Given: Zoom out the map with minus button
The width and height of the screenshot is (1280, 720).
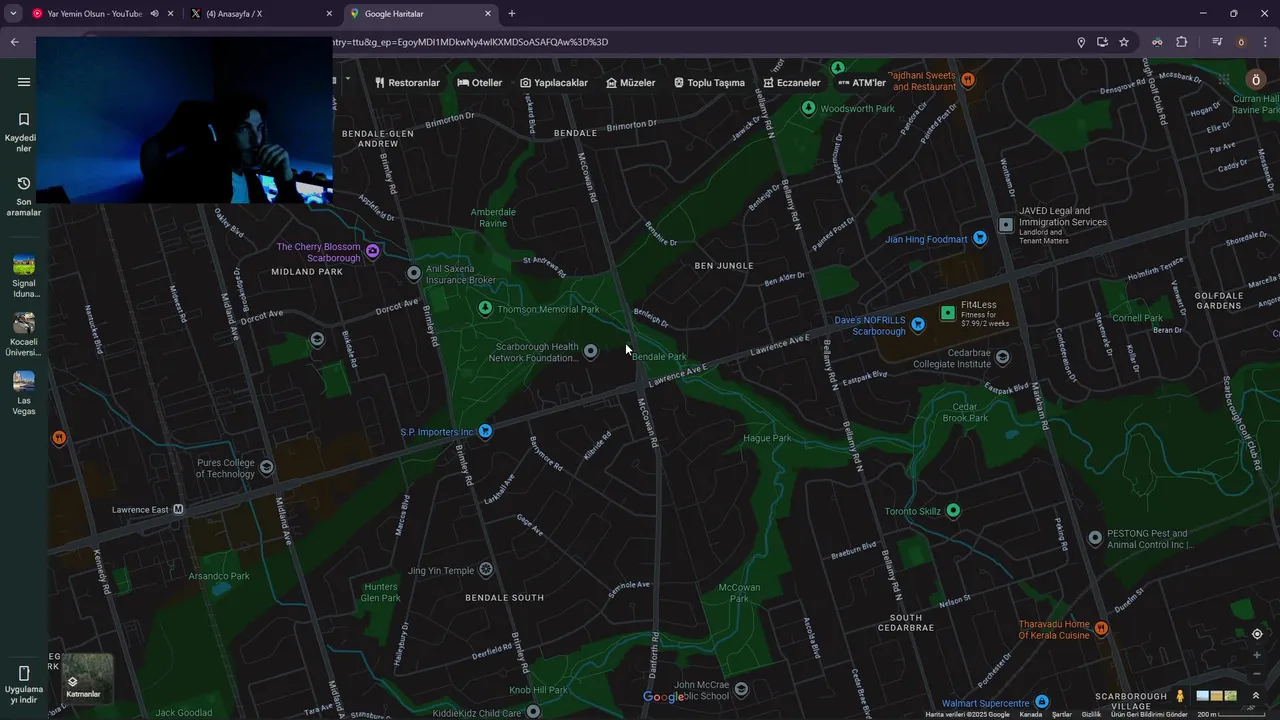Looking at the screenshot, I should (1257, 674).
